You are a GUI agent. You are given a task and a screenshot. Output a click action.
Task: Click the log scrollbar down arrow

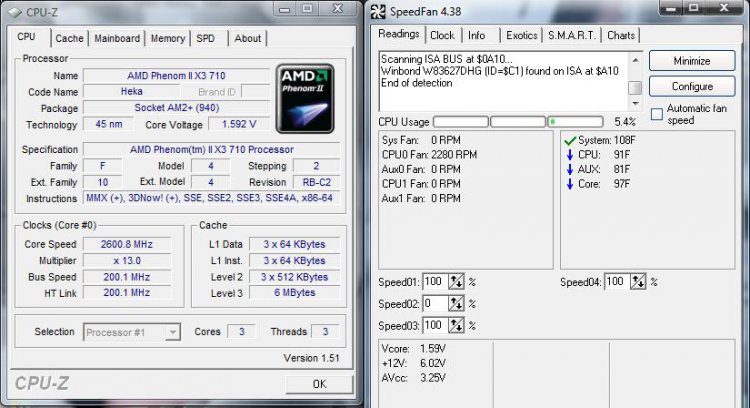(635, 103)
